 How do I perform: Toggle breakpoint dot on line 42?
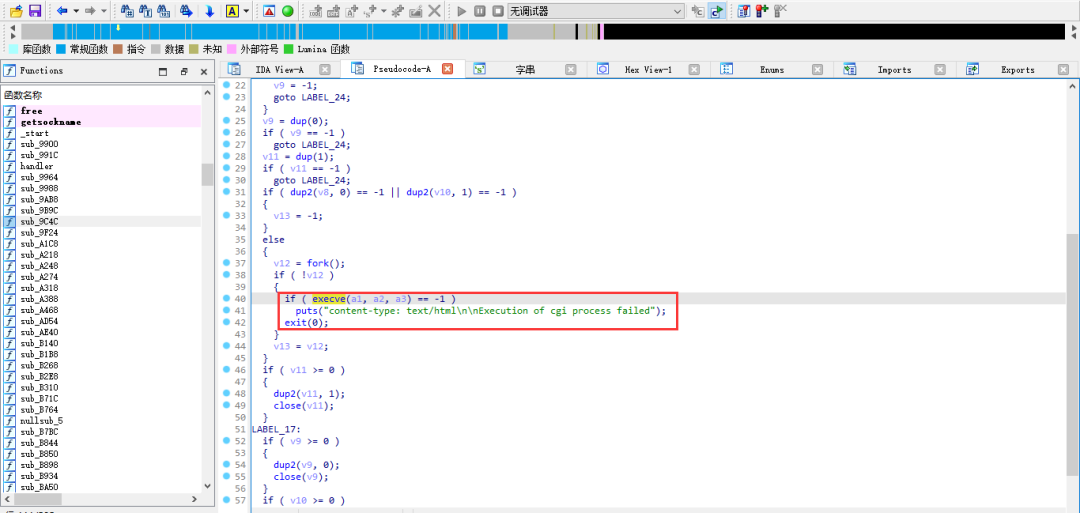pos(227,322)
